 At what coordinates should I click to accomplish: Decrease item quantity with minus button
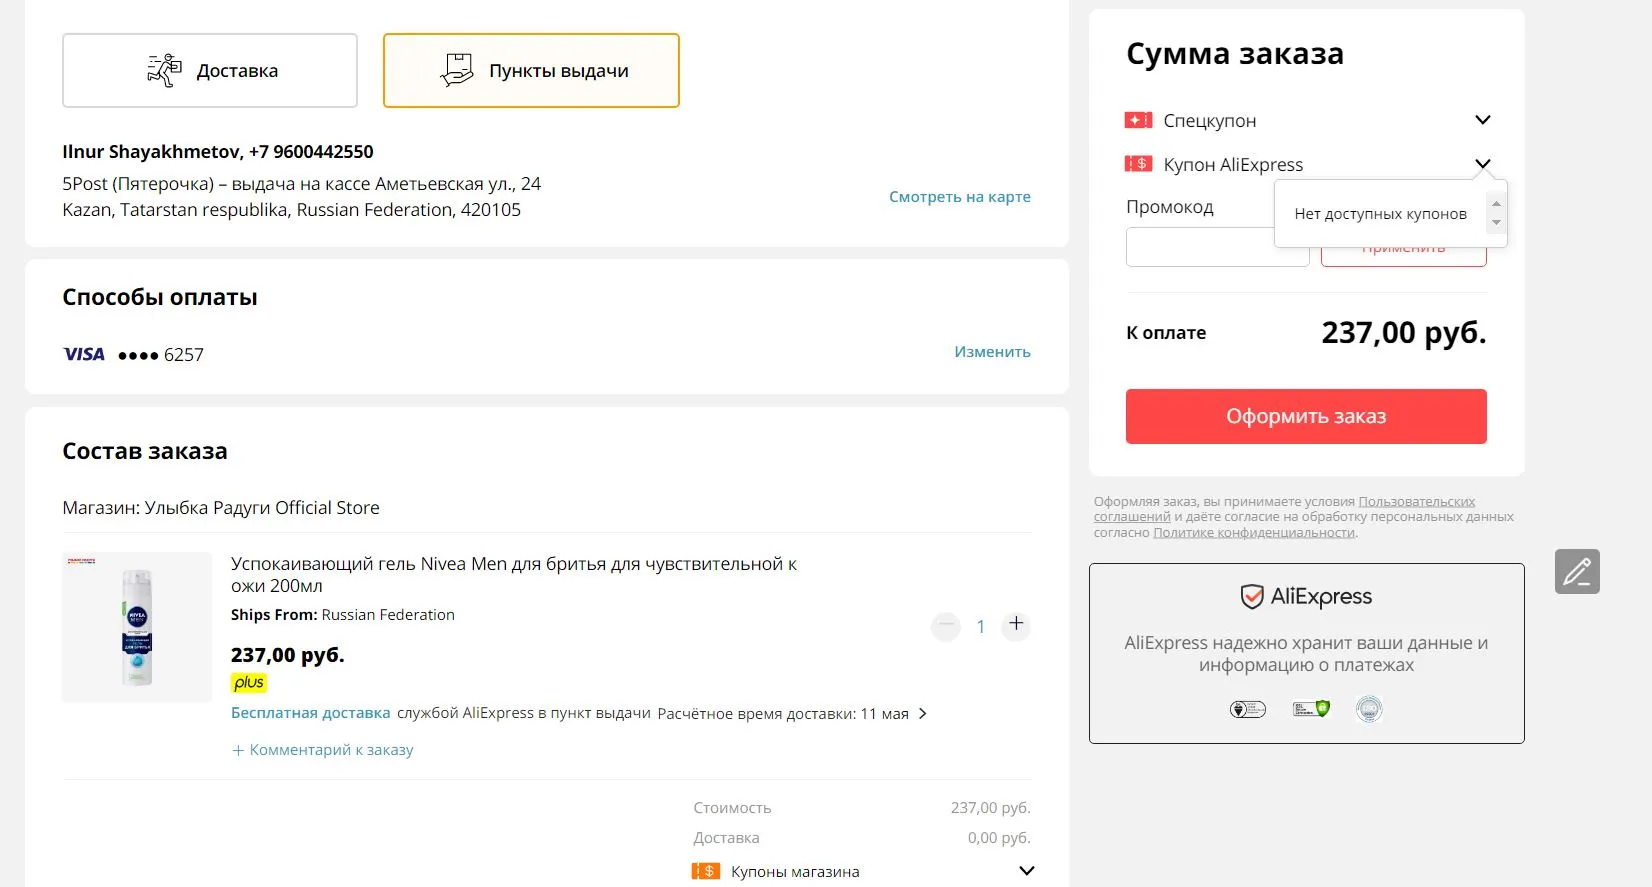click(x=945, y=626)
